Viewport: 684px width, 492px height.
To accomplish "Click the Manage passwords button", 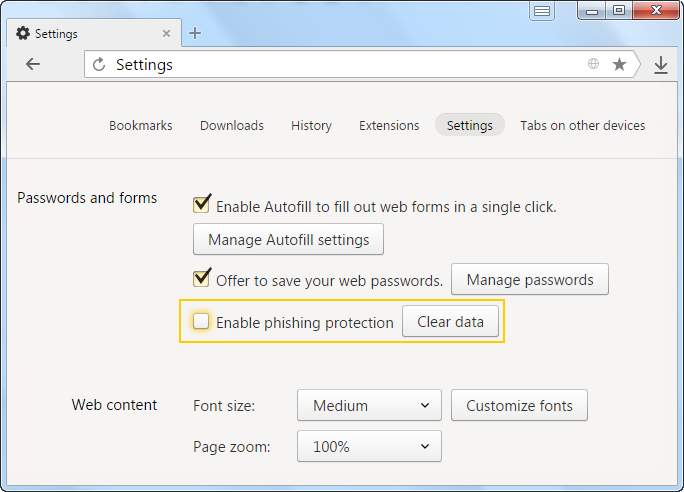I will [x=530, y=279].
